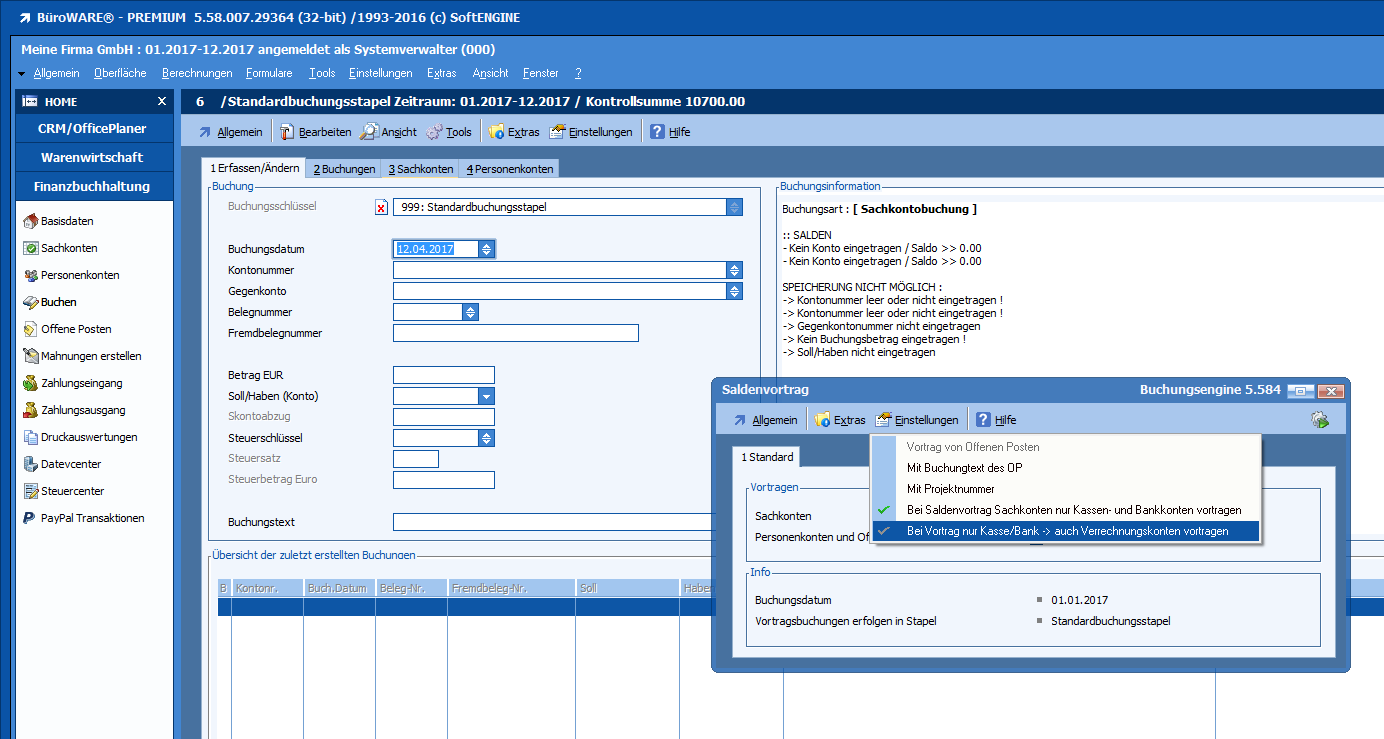Click the Warenwirtschaft section button

[92, 157]
